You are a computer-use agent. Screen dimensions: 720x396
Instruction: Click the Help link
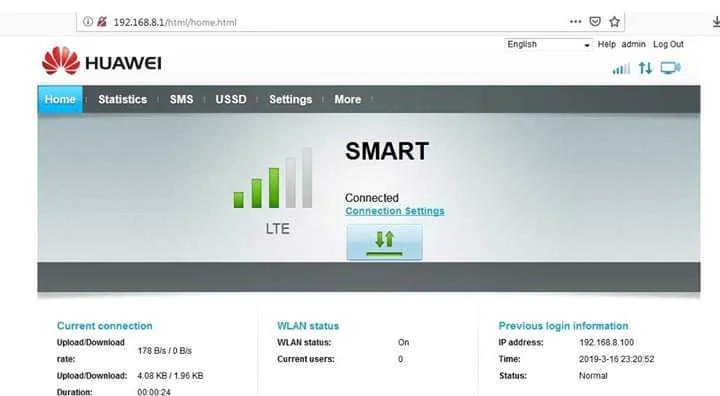click(607, 44)
